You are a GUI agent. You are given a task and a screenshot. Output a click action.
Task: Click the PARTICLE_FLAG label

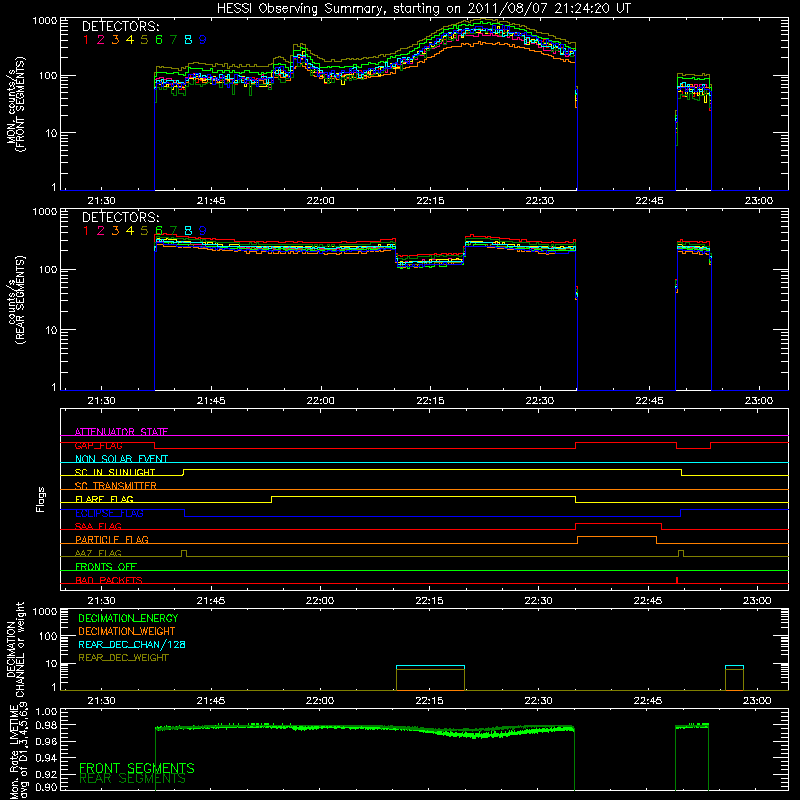(112, 539)
